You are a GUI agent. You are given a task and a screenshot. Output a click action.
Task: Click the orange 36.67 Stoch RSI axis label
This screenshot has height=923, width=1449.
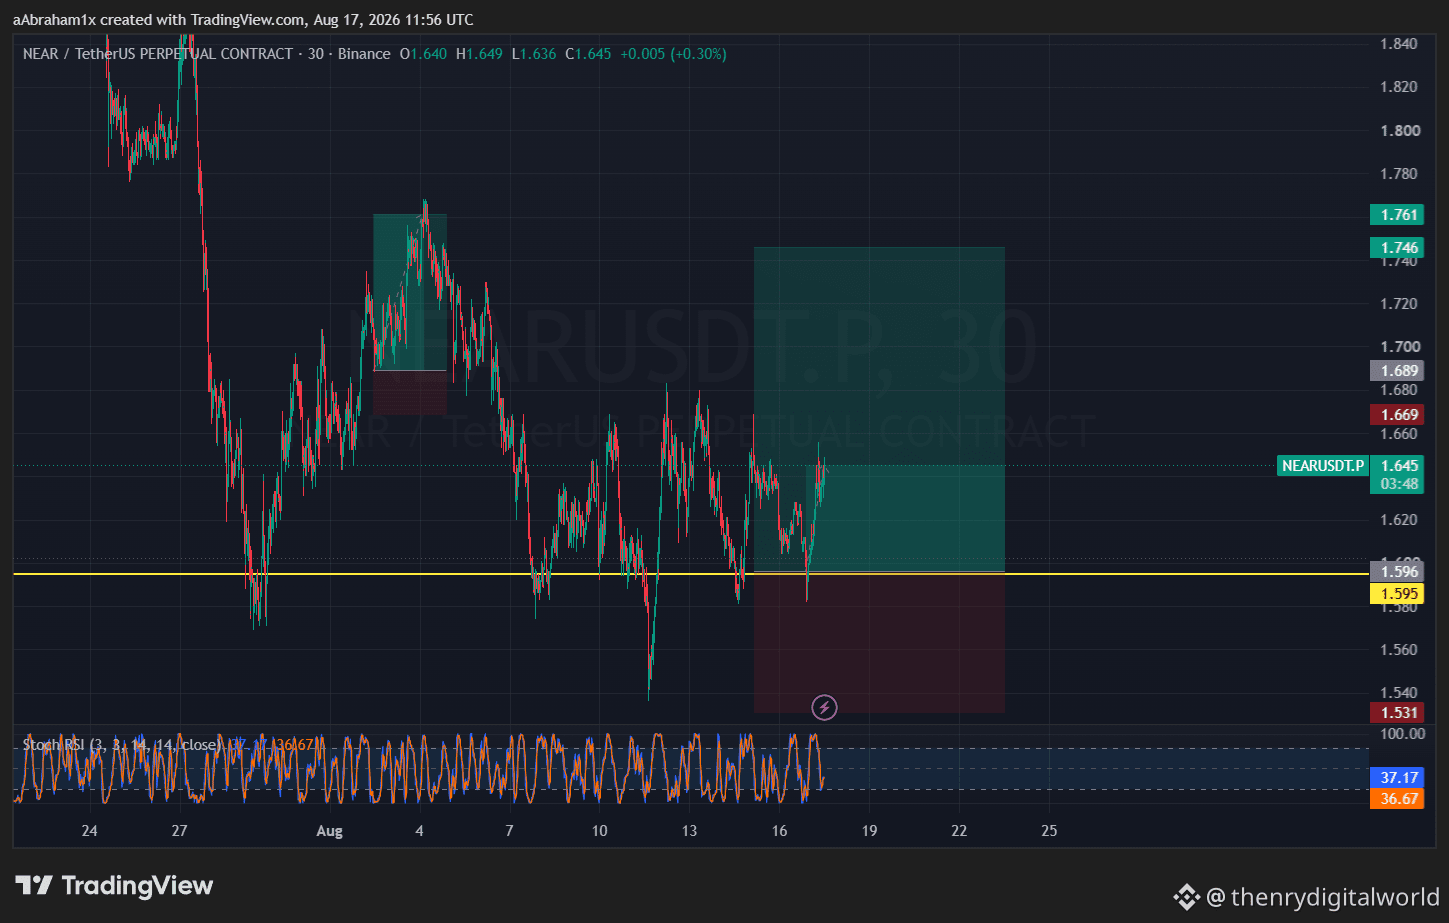tap(1399, 799)
